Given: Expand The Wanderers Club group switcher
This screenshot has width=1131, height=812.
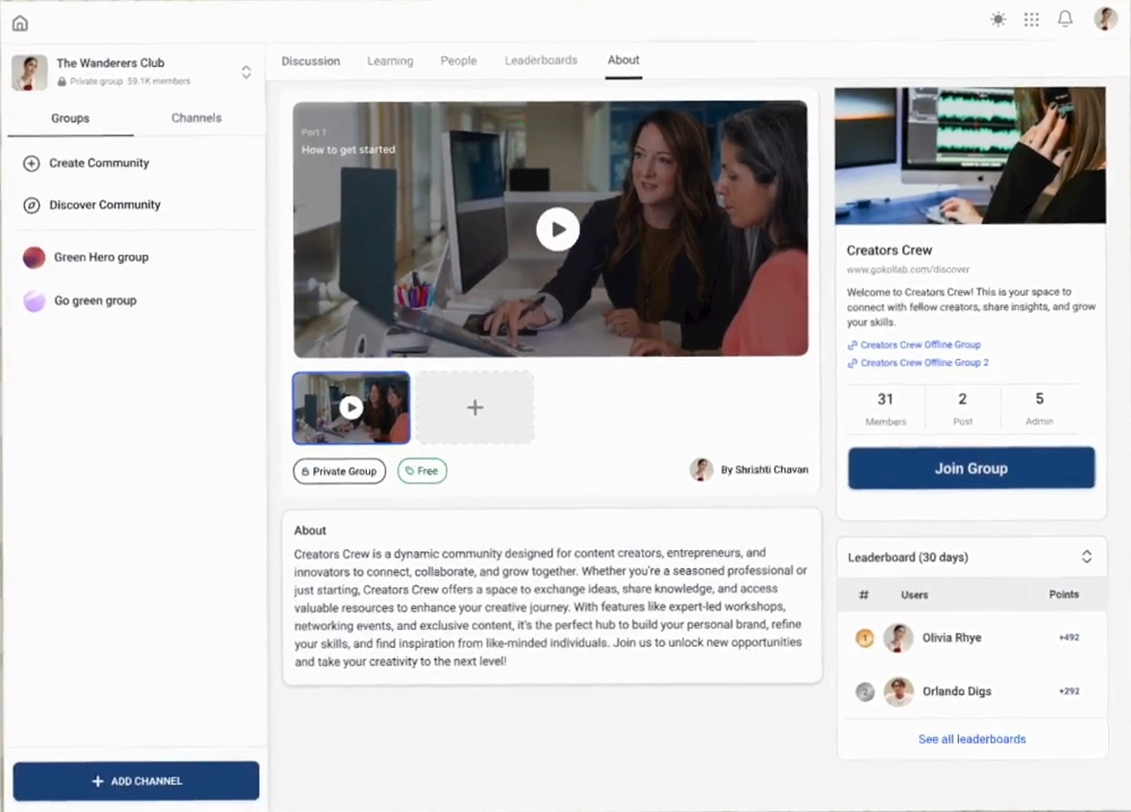Looking at the screenshot, I should pyautogui.click(x=246, y=72).
